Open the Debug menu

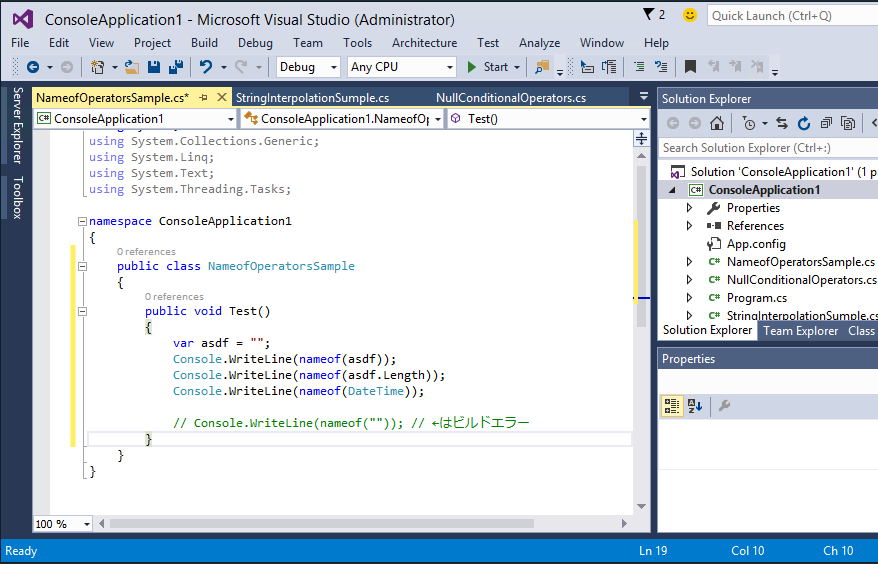coord(255,43)
